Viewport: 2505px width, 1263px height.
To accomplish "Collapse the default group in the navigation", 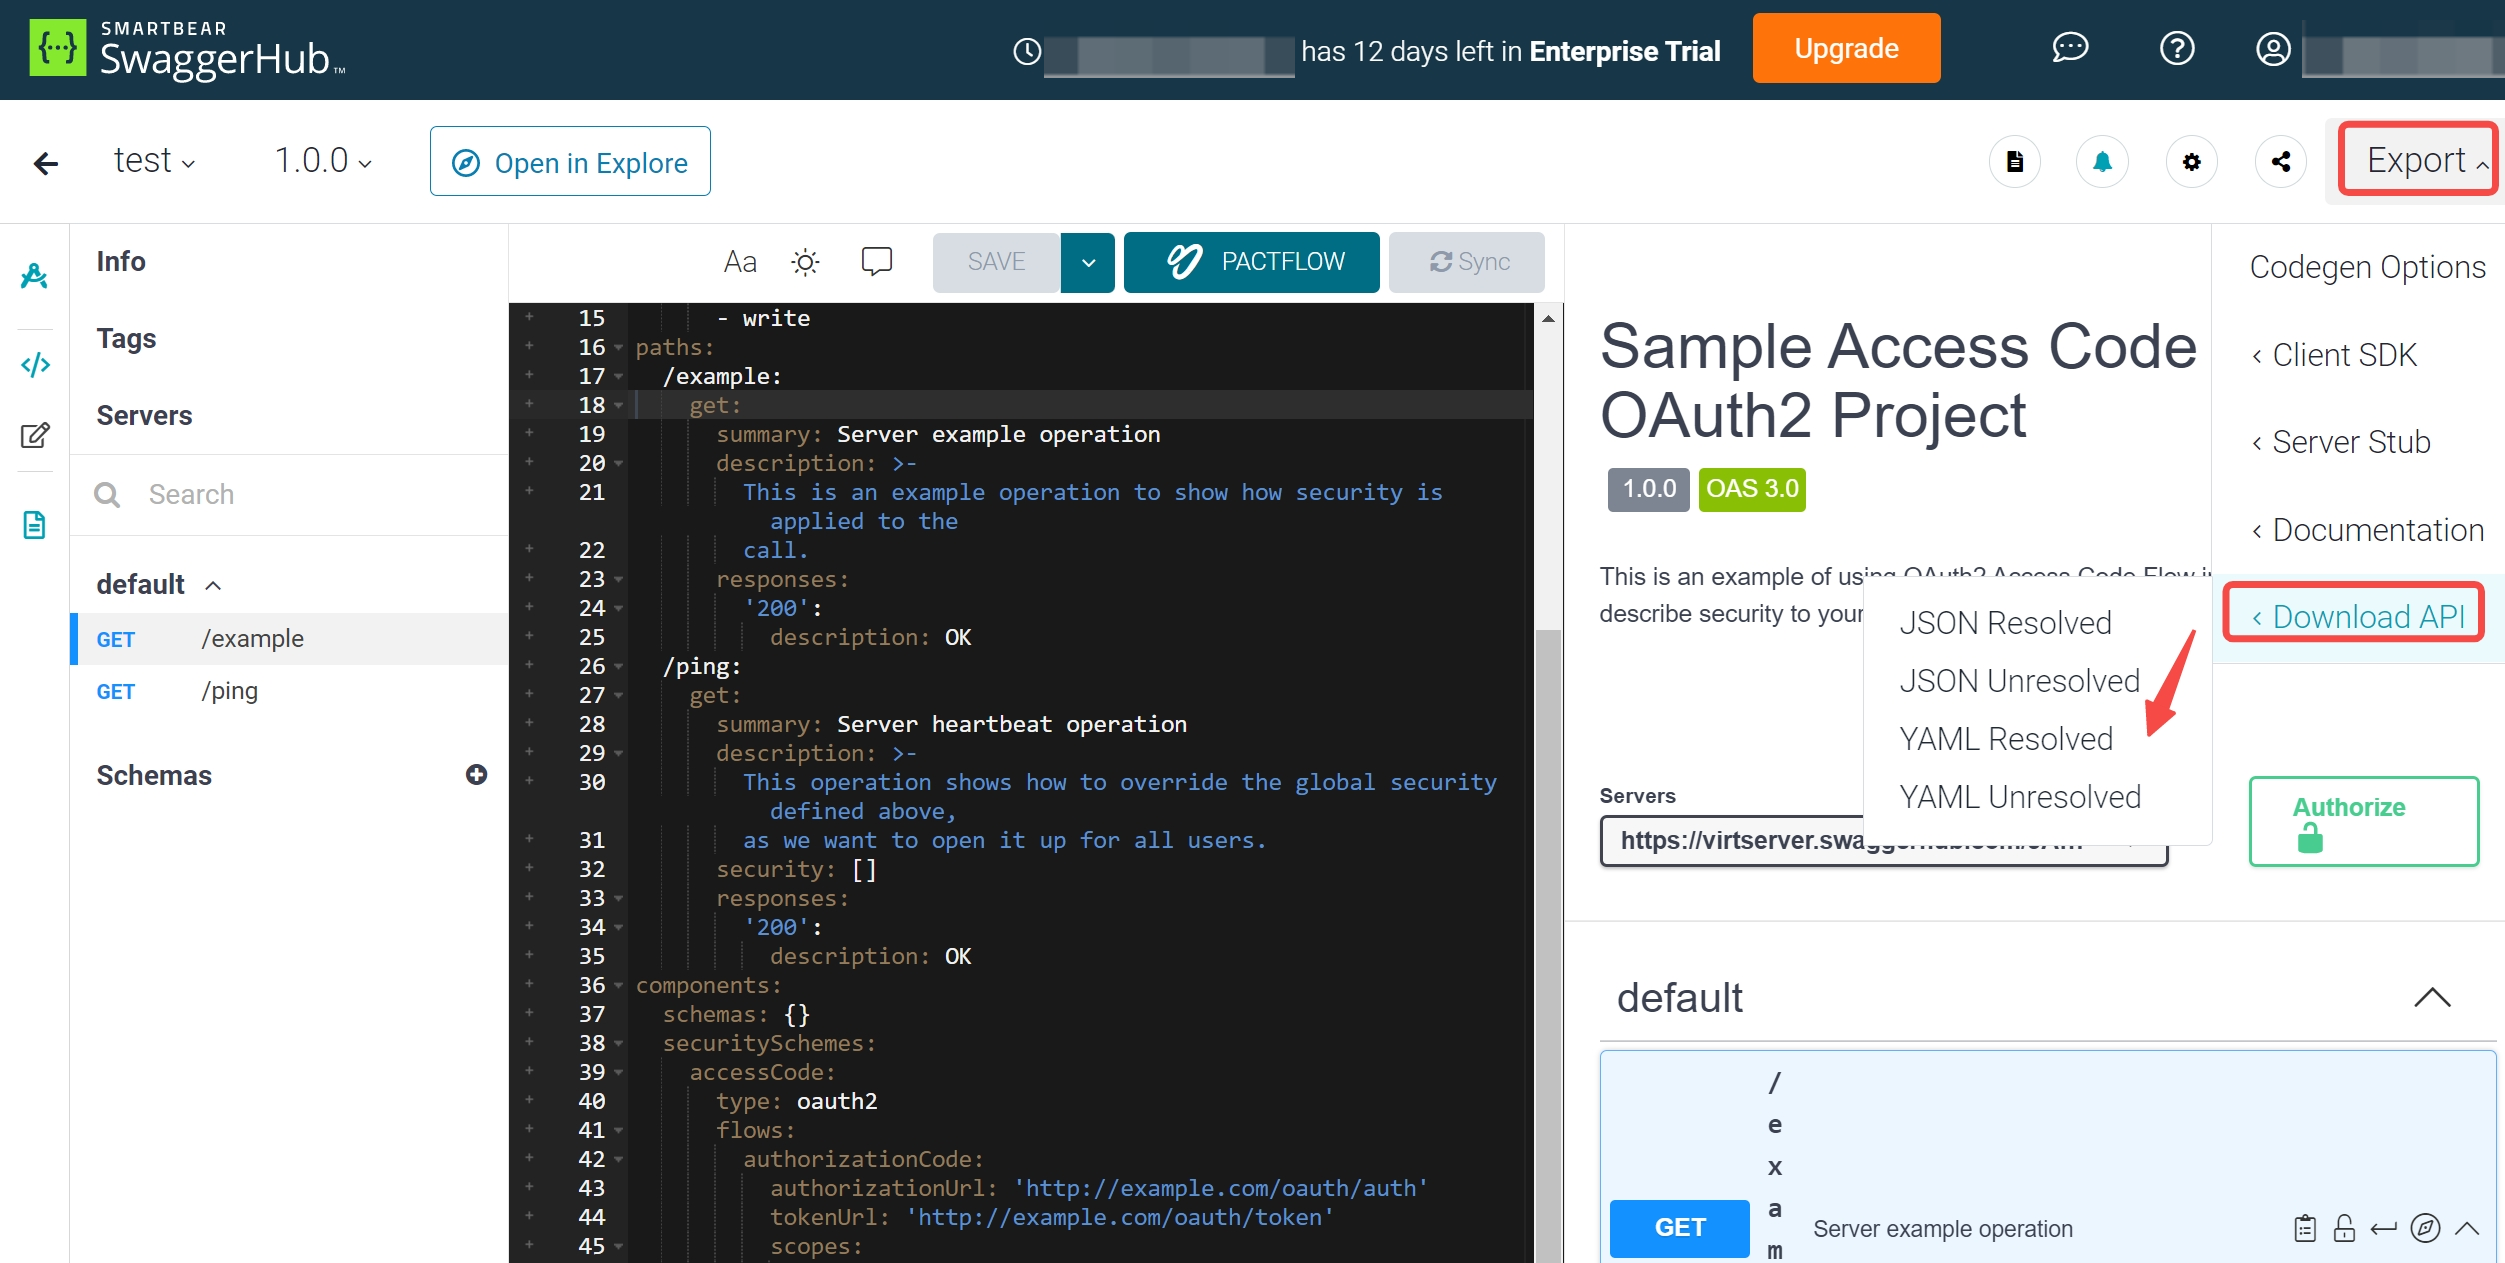I will (212, 585).
